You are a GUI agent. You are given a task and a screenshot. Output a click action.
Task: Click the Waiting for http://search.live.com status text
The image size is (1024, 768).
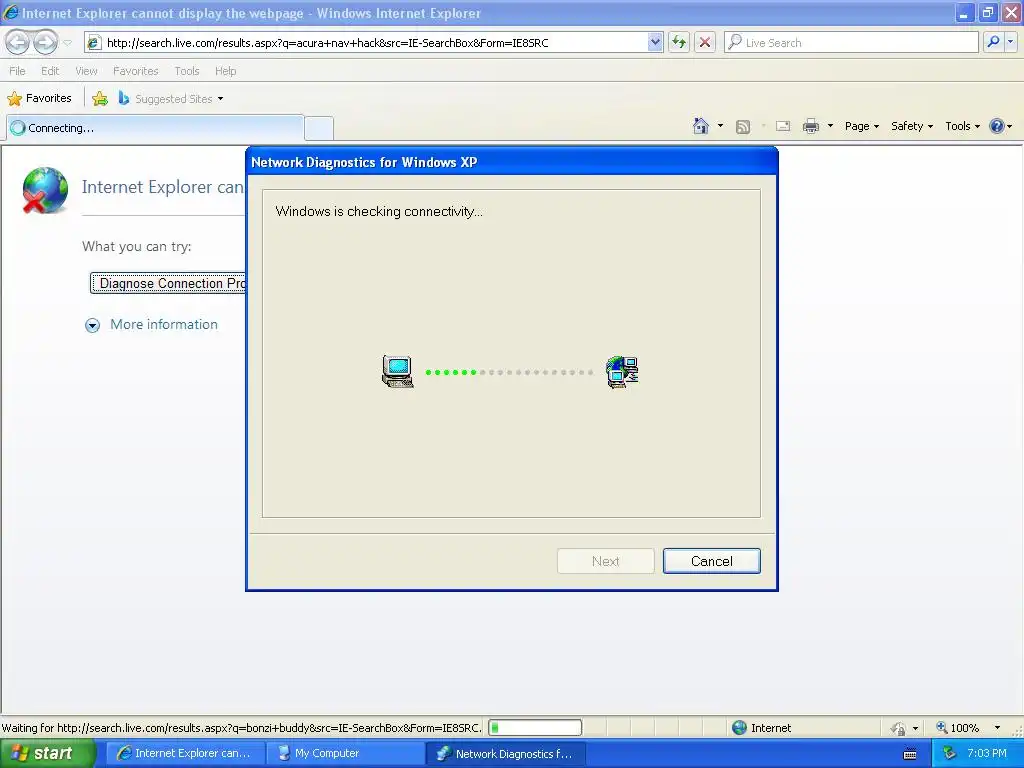tap(242, 728)
